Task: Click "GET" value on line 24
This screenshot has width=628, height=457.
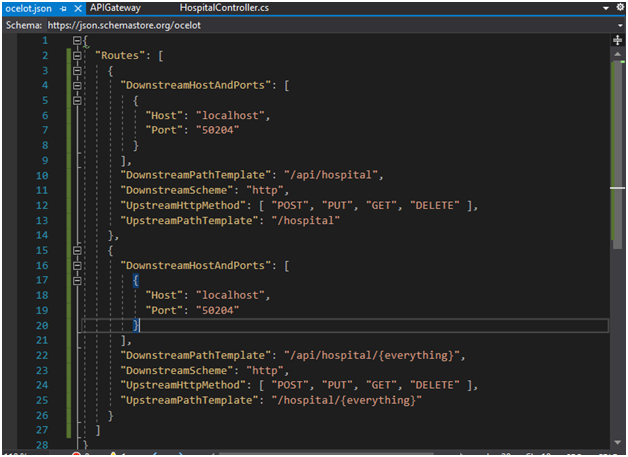Action: tap(381, 385)
